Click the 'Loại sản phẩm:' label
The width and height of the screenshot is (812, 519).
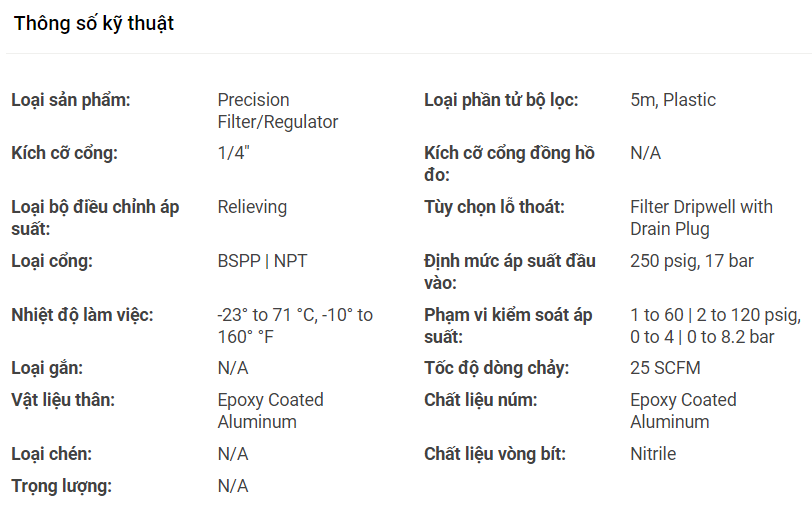70,100
